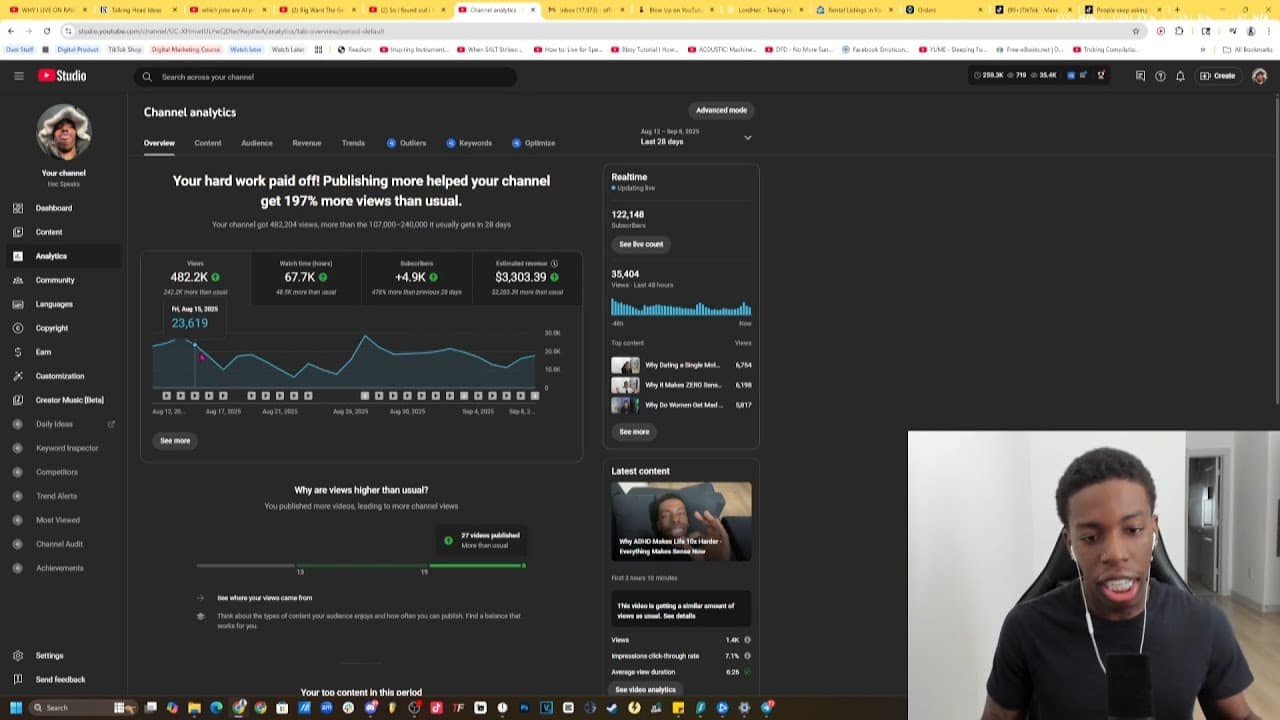Open Most Viewed in the sidebar
1280x720 pixels.
[x=63, y=520]
